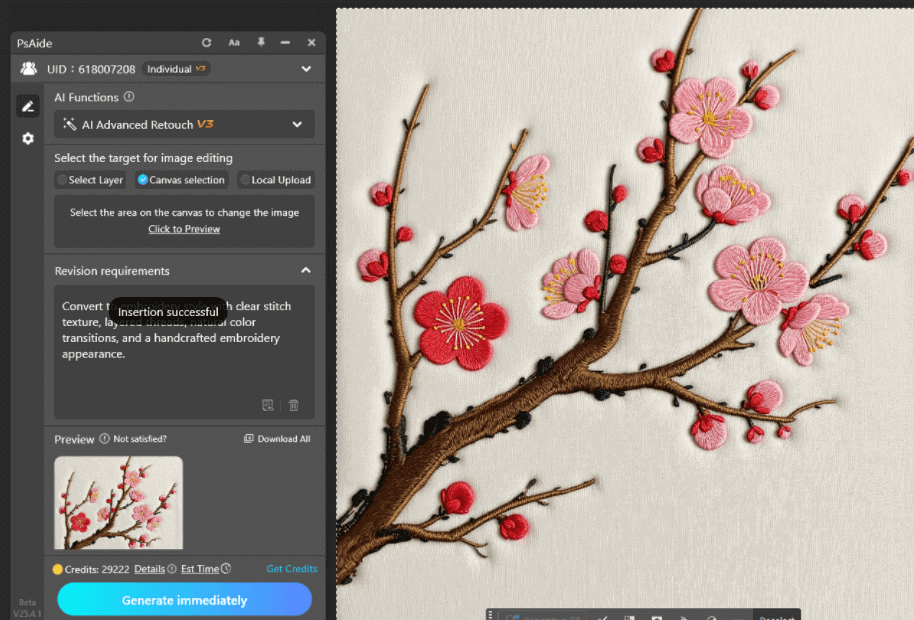
Task: Pin the PsAide panel with the pin icon
Action: point(261,43)
